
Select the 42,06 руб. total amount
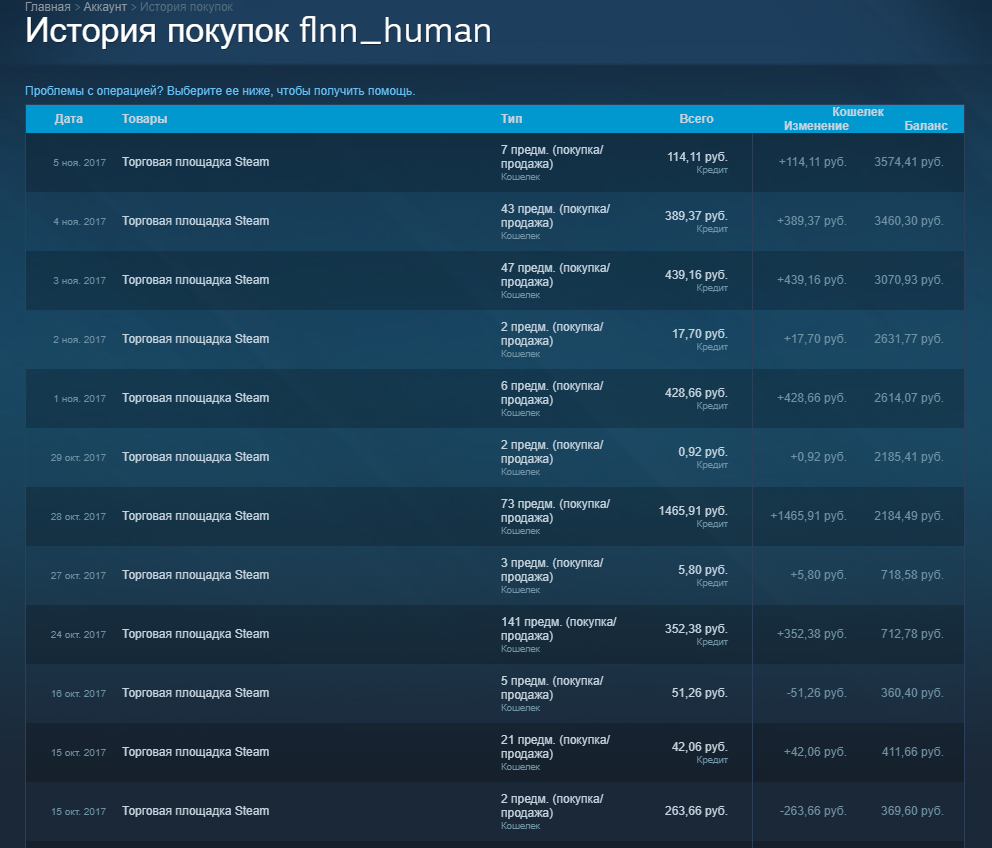tap(700, 747)
